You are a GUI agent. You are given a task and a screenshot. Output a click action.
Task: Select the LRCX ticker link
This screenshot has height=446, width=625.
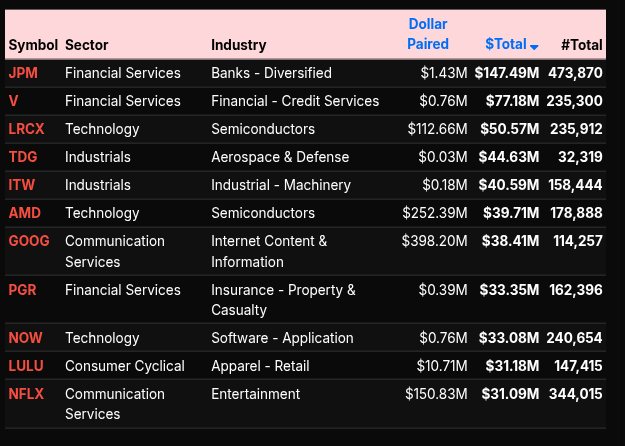coord(26,129)
